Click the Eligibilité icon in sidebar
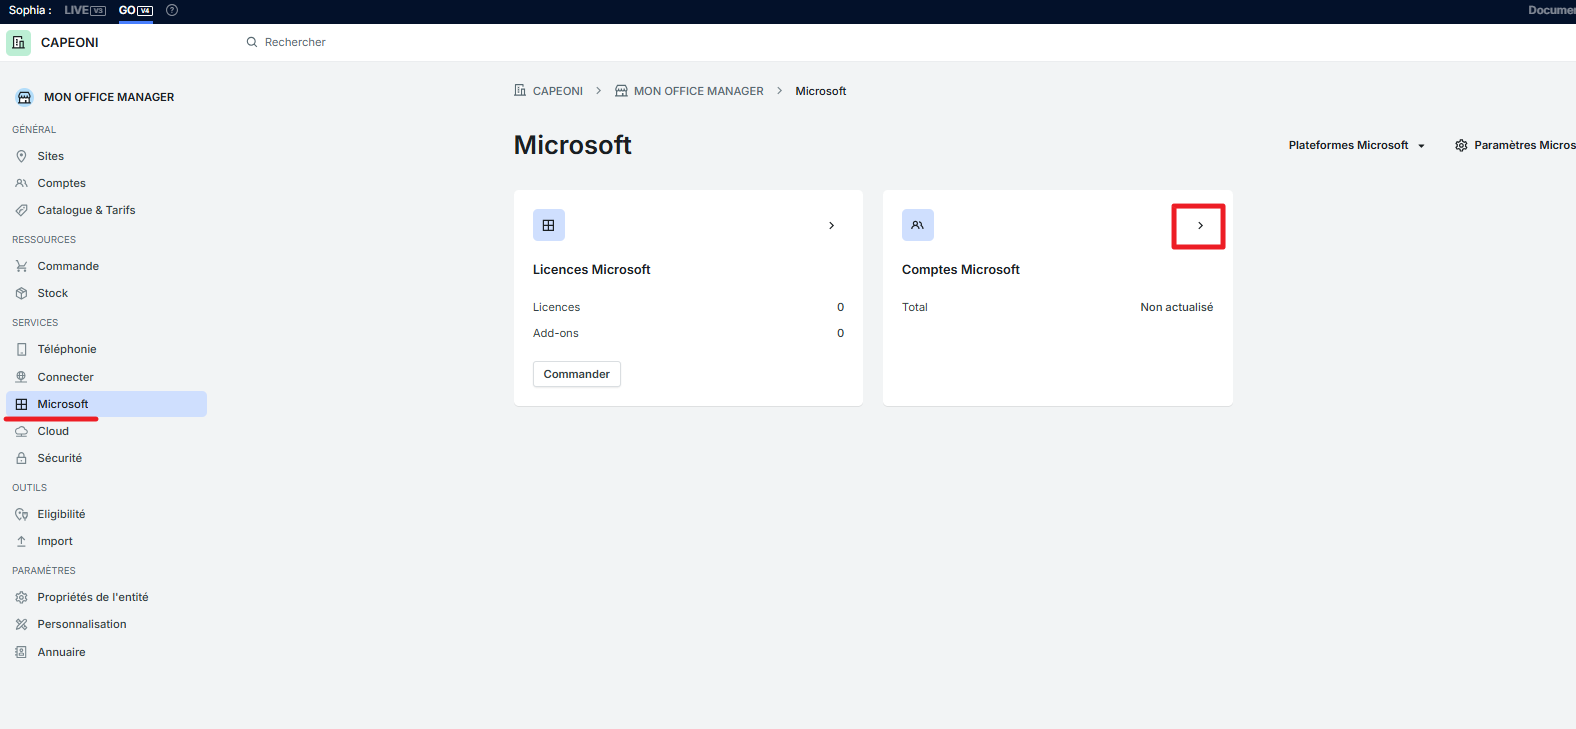Viewport: 1576px width, 729px height. (x=21, y=514)
